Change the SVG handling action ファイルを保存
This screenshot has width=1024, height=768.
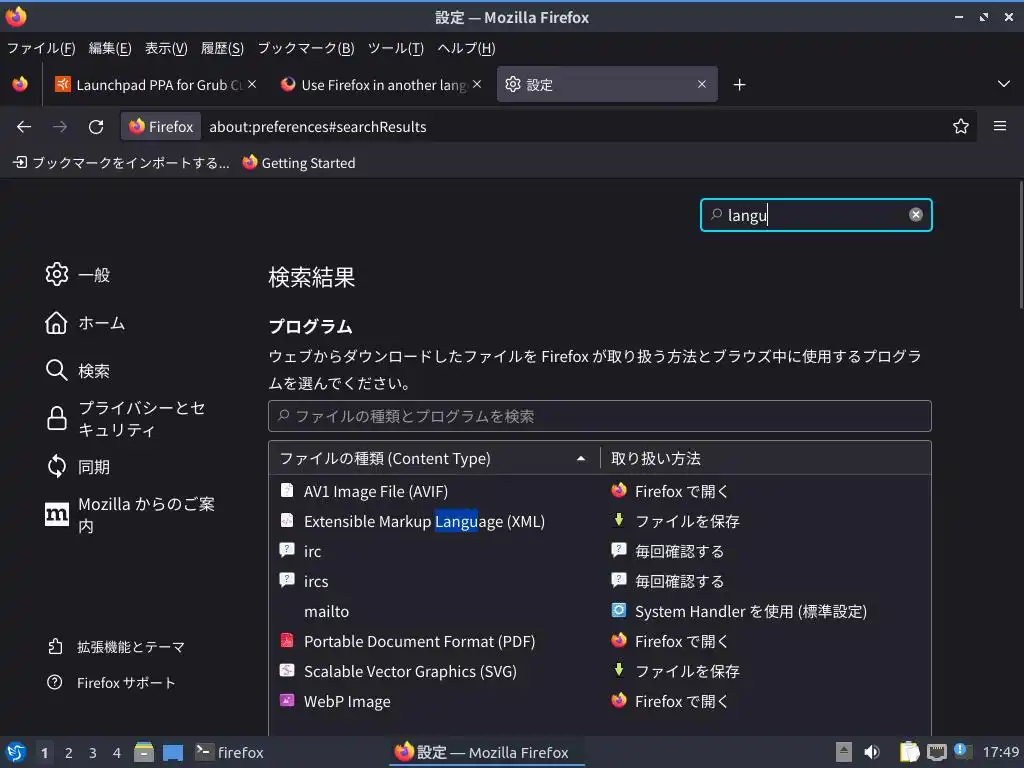coord(675,671)
